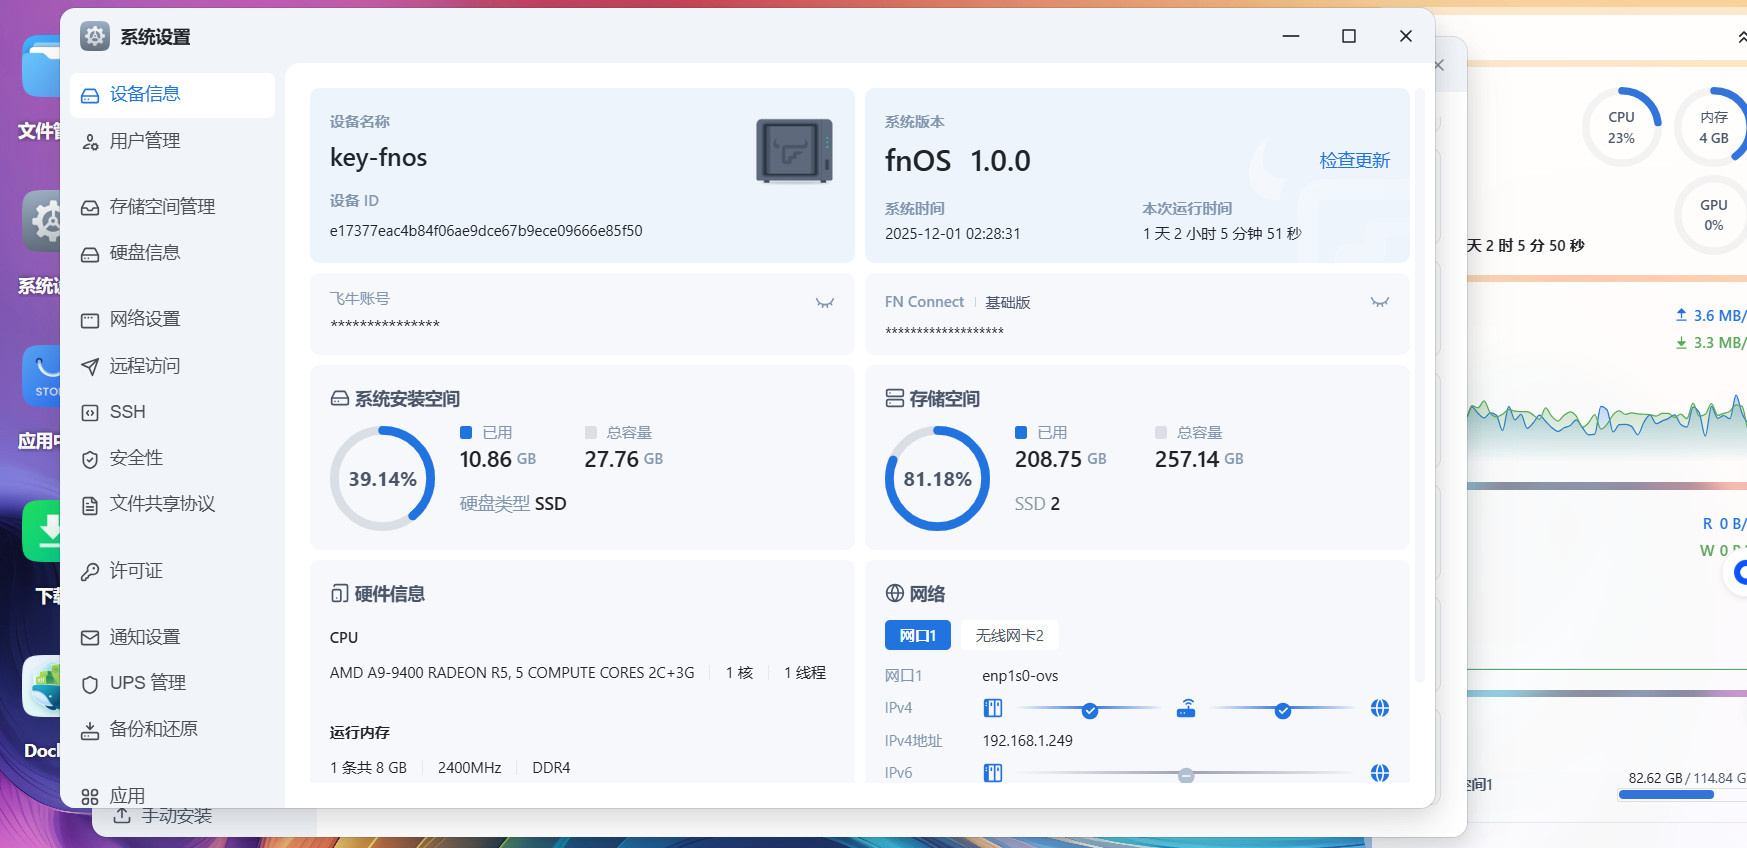Select 硬盘信息 in the sidebar

click(145, 253)
